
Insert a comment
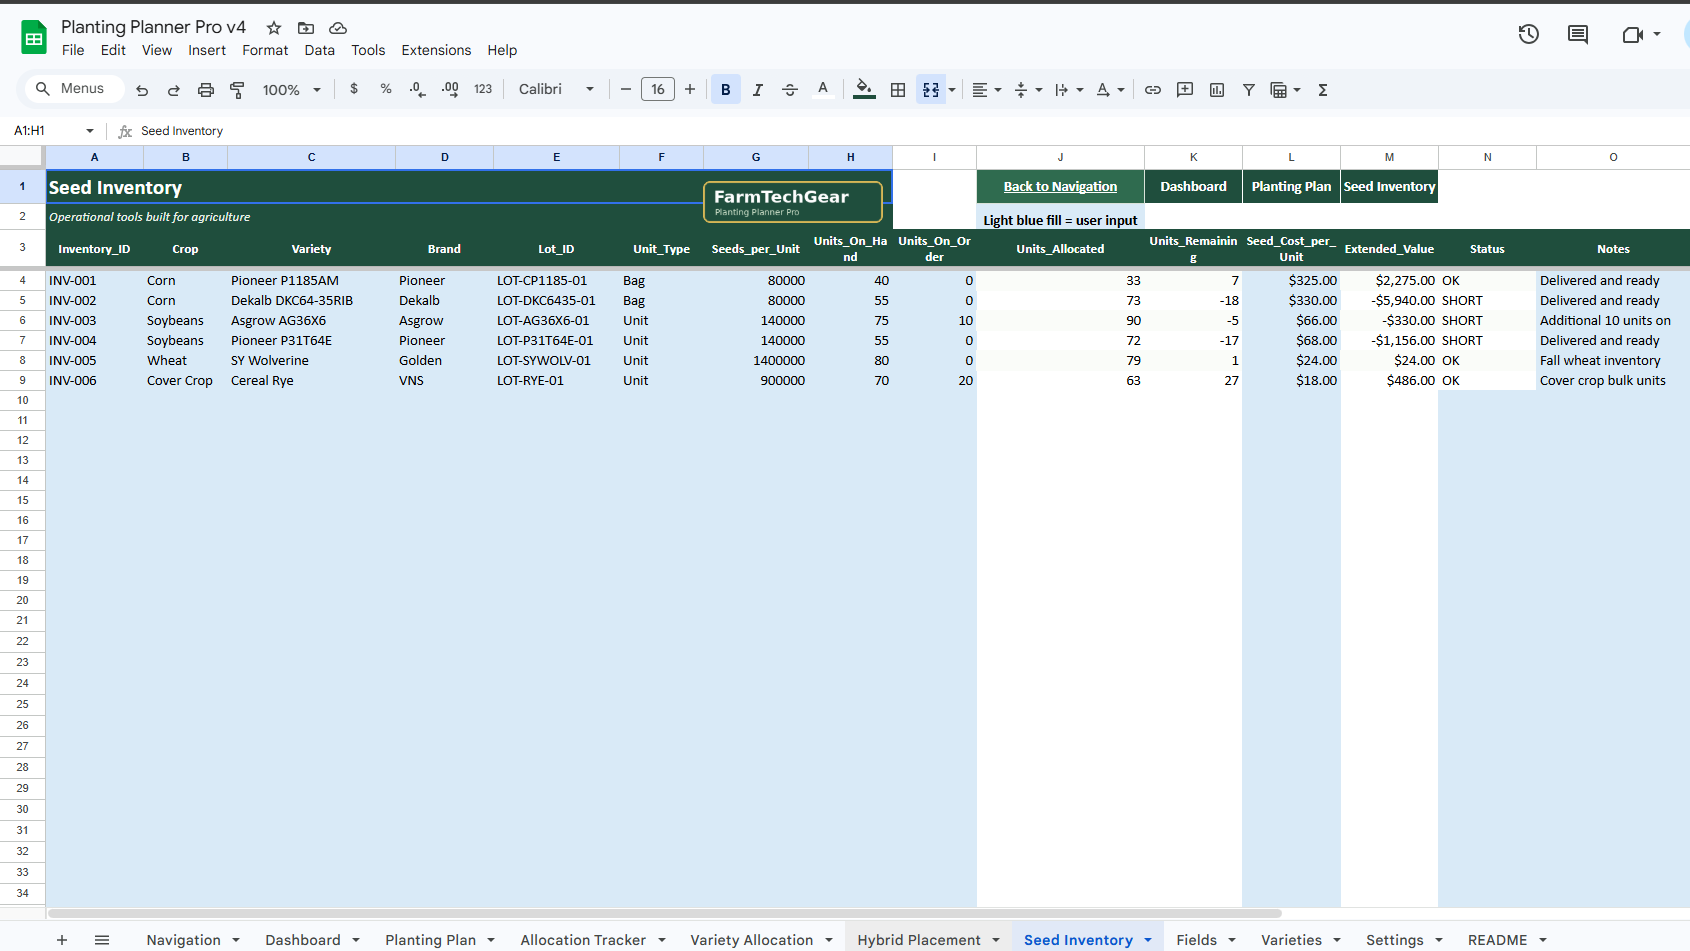click(1185, 89)
